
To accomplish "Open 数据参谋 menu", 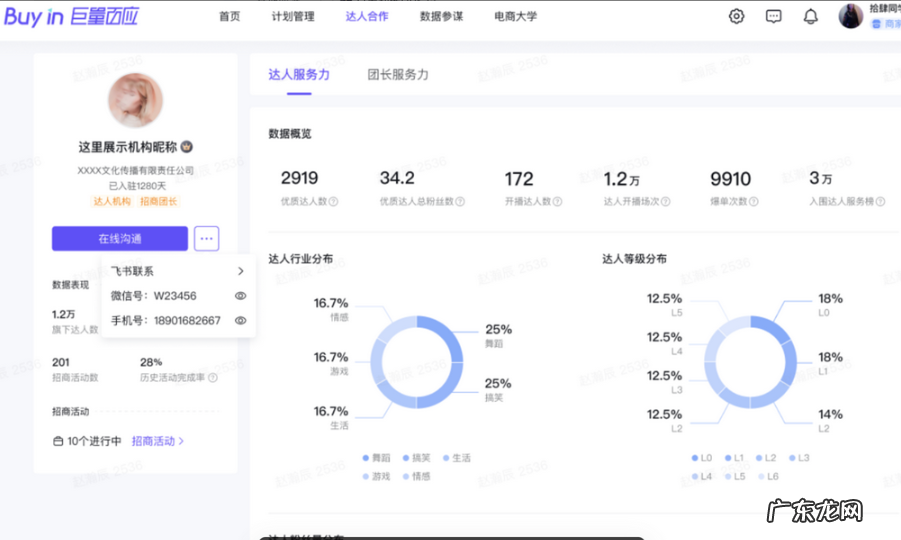I will (441, 17).
